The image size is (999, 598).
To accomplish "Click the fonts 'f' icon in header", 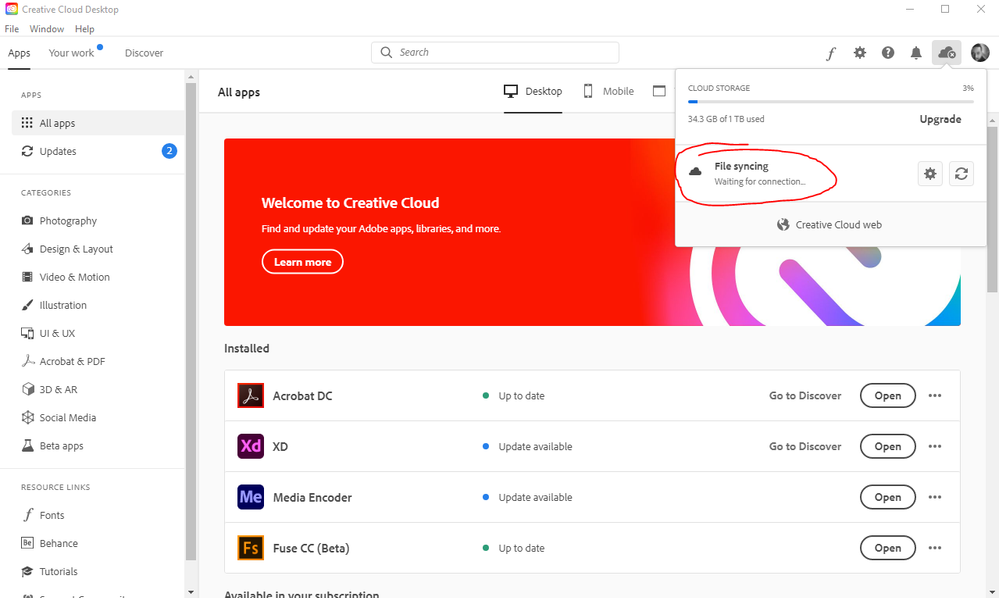I will pyautogui.click(x=831, y=54).
